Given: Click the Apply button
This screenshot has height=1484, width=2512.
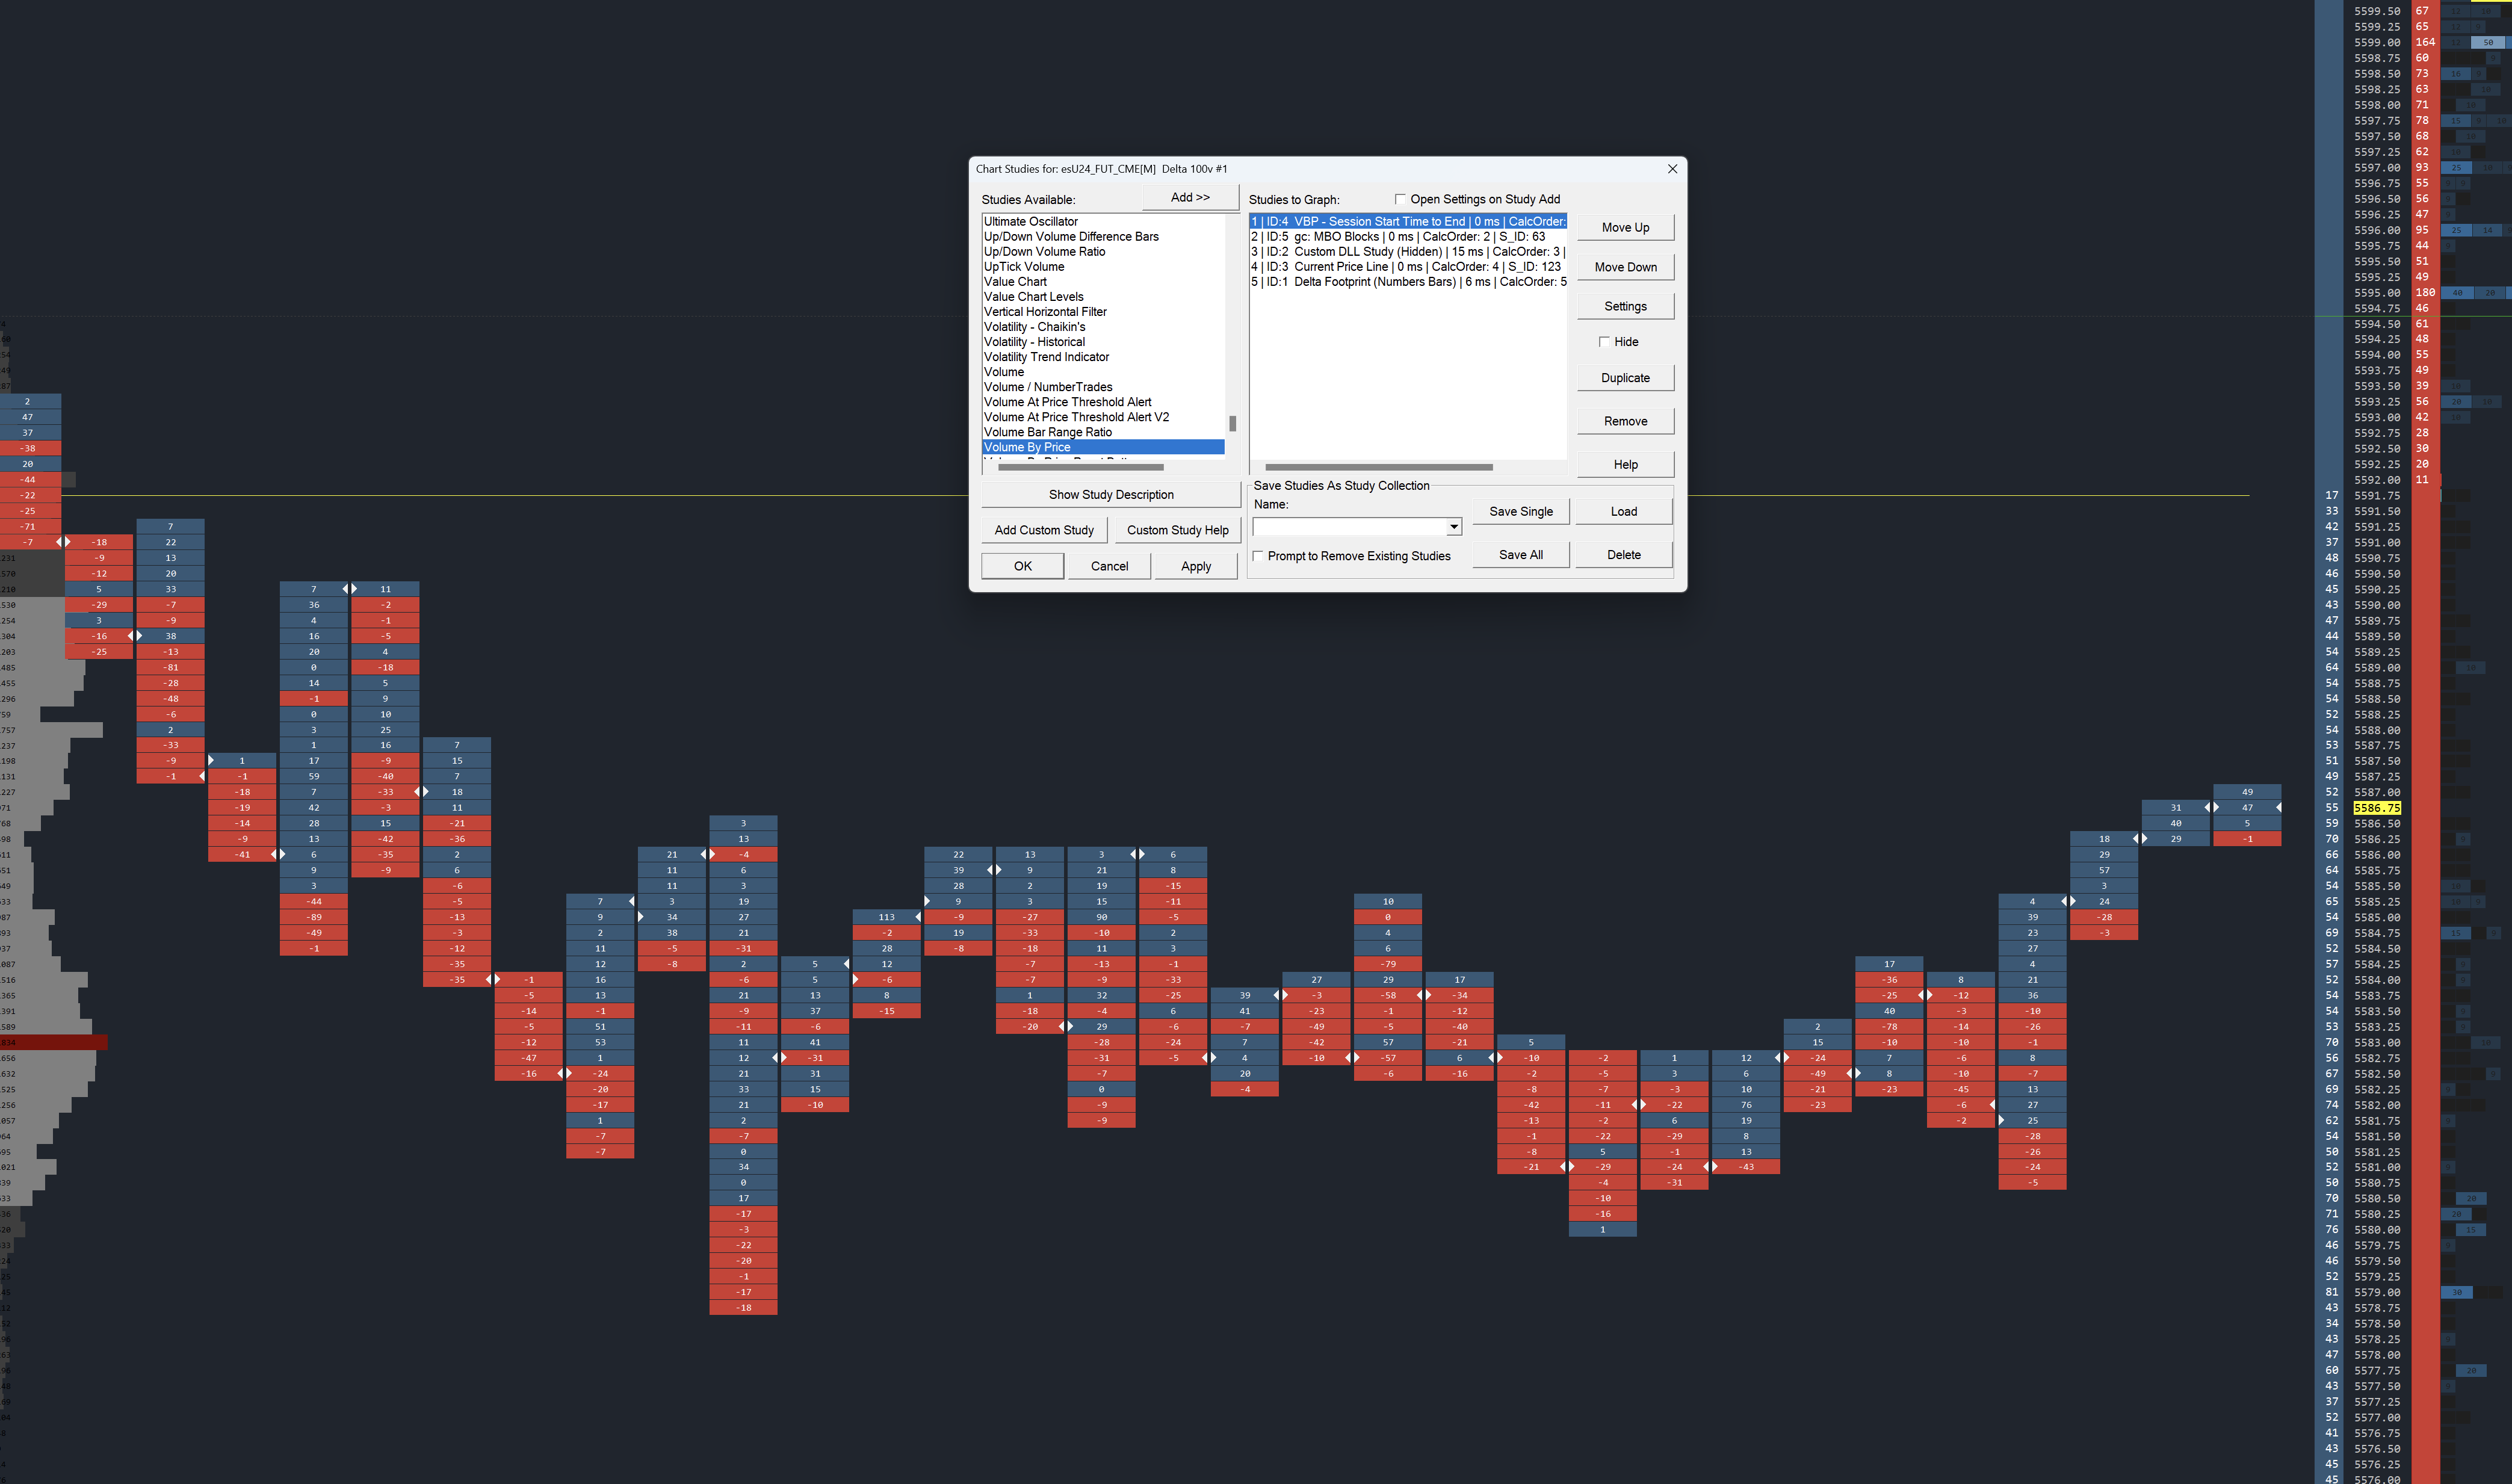Looking at the screenshot, I should pyautogui.click(x=1195, y=566).
